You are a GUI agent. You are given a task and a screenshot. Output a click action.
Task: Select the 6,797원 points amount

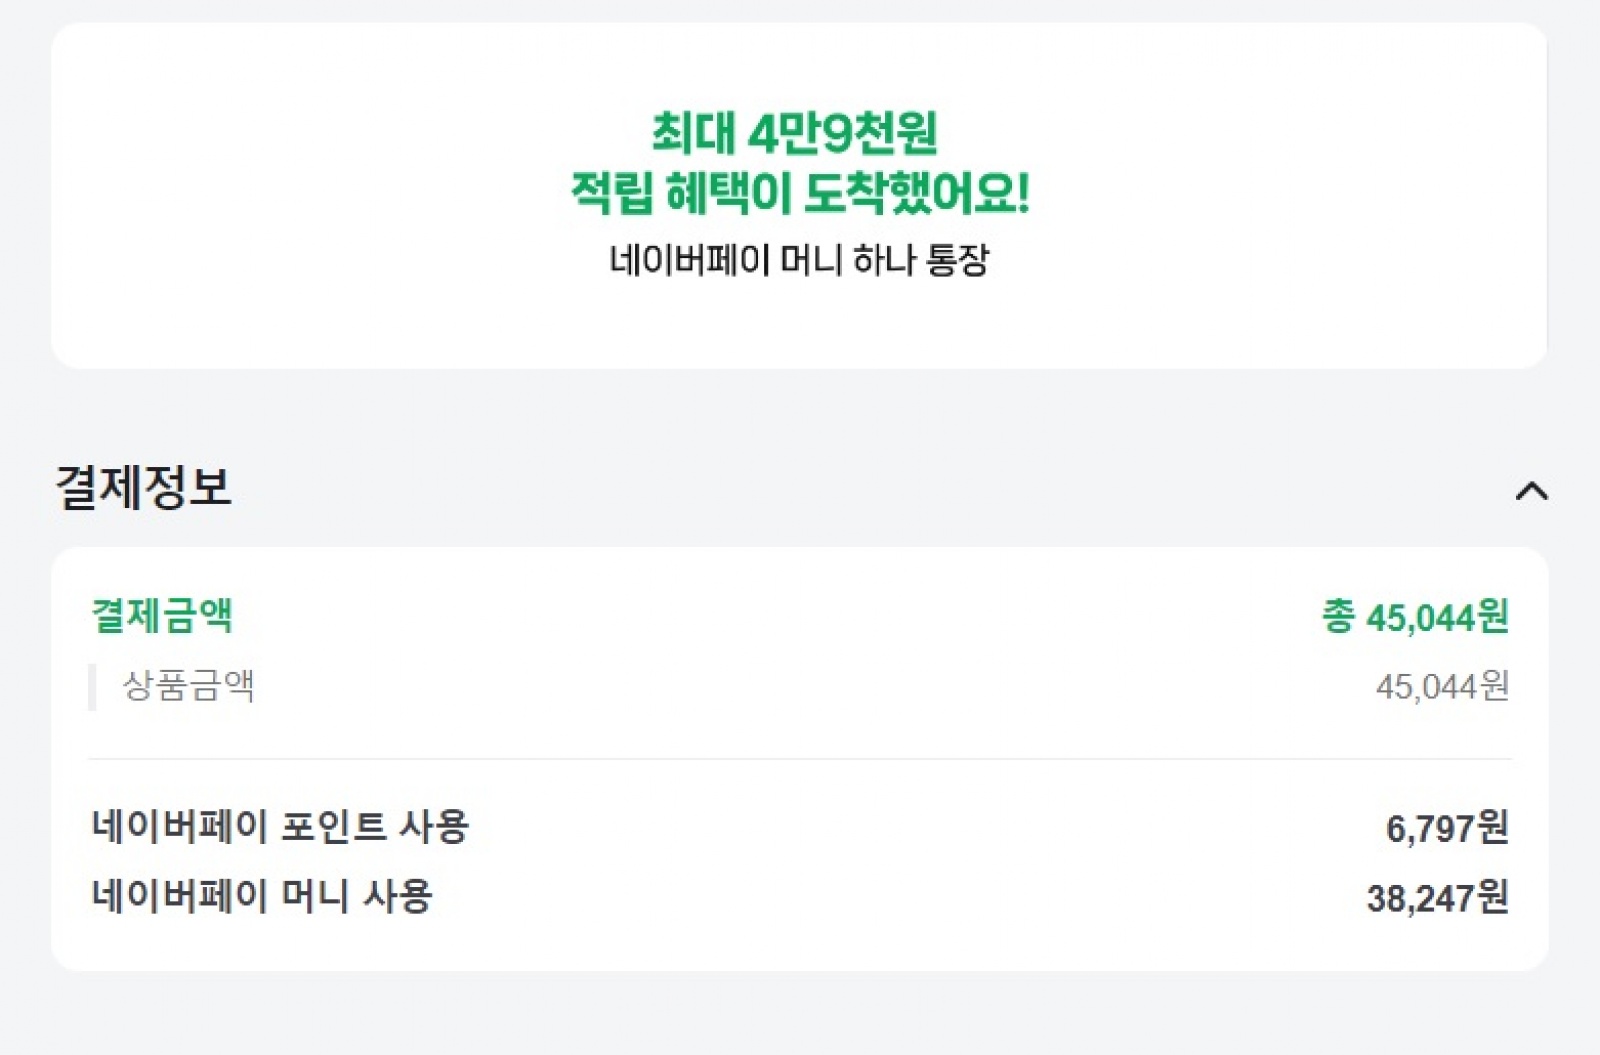coord(1446,828)
